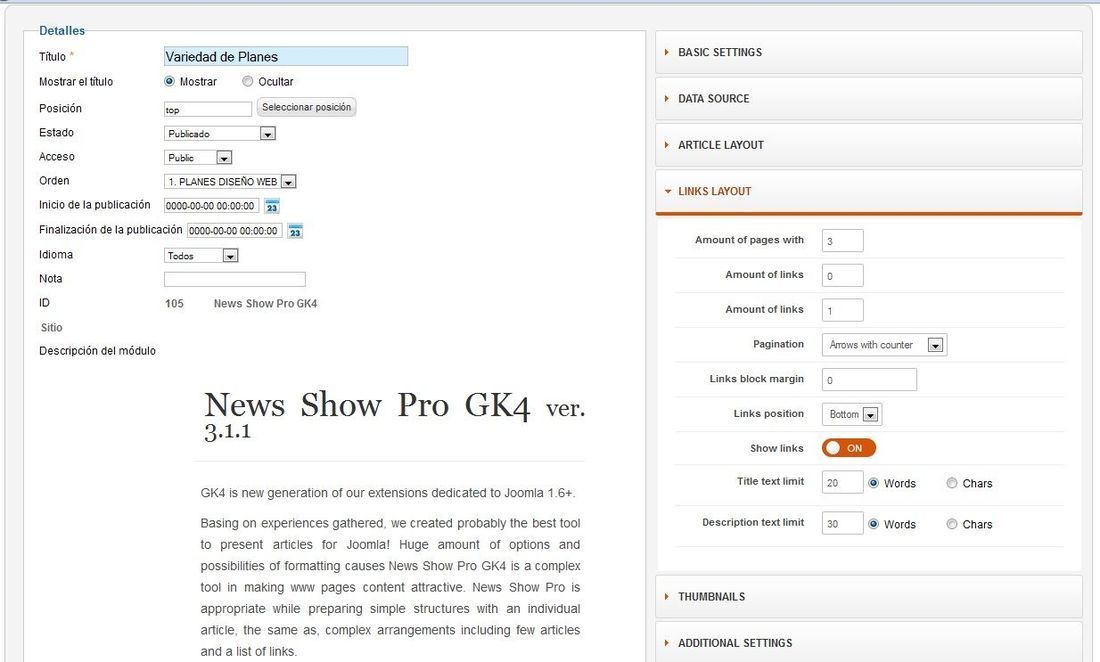Open the Acceso dropdown showing Public
1100x662 pixels.
point(198,158)
